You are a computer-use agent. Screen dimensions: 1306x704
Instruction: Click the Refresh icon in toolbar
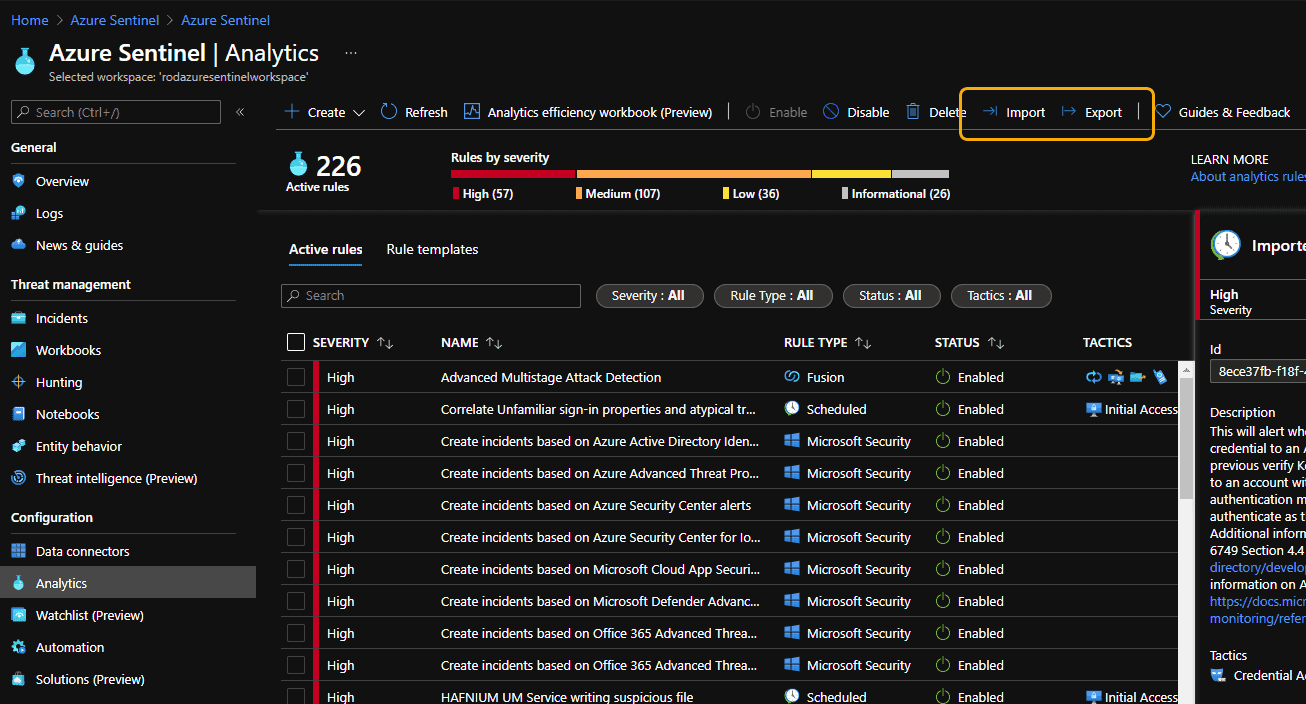point(390,112)
